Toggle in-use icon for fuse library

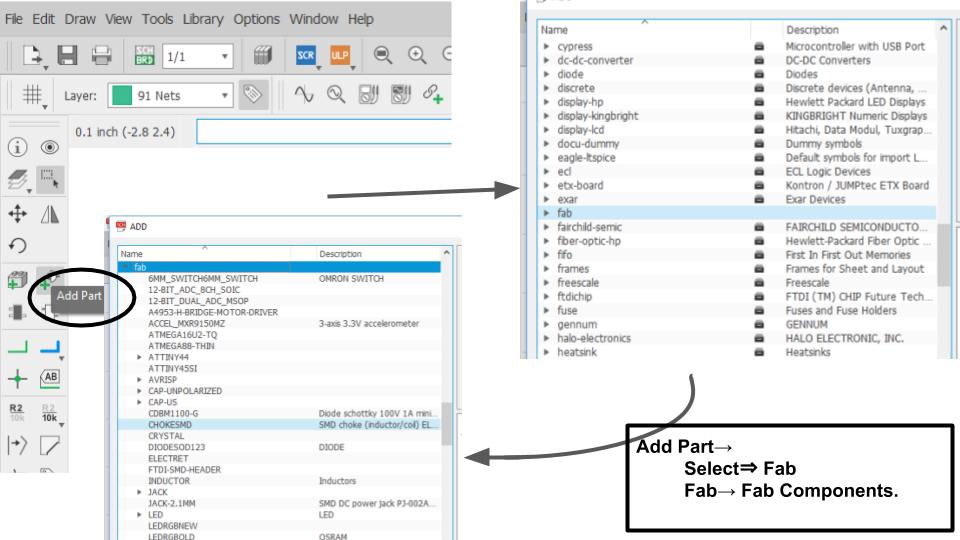coord(759,310)
